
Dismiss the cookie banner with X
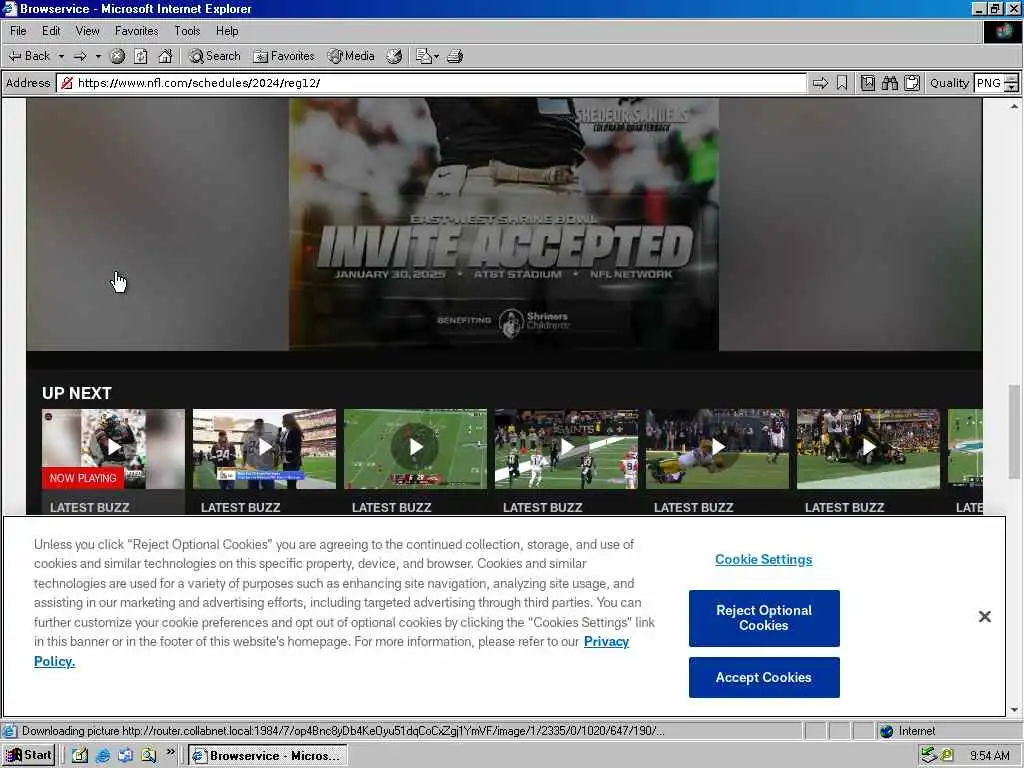(x=985, y=616)
